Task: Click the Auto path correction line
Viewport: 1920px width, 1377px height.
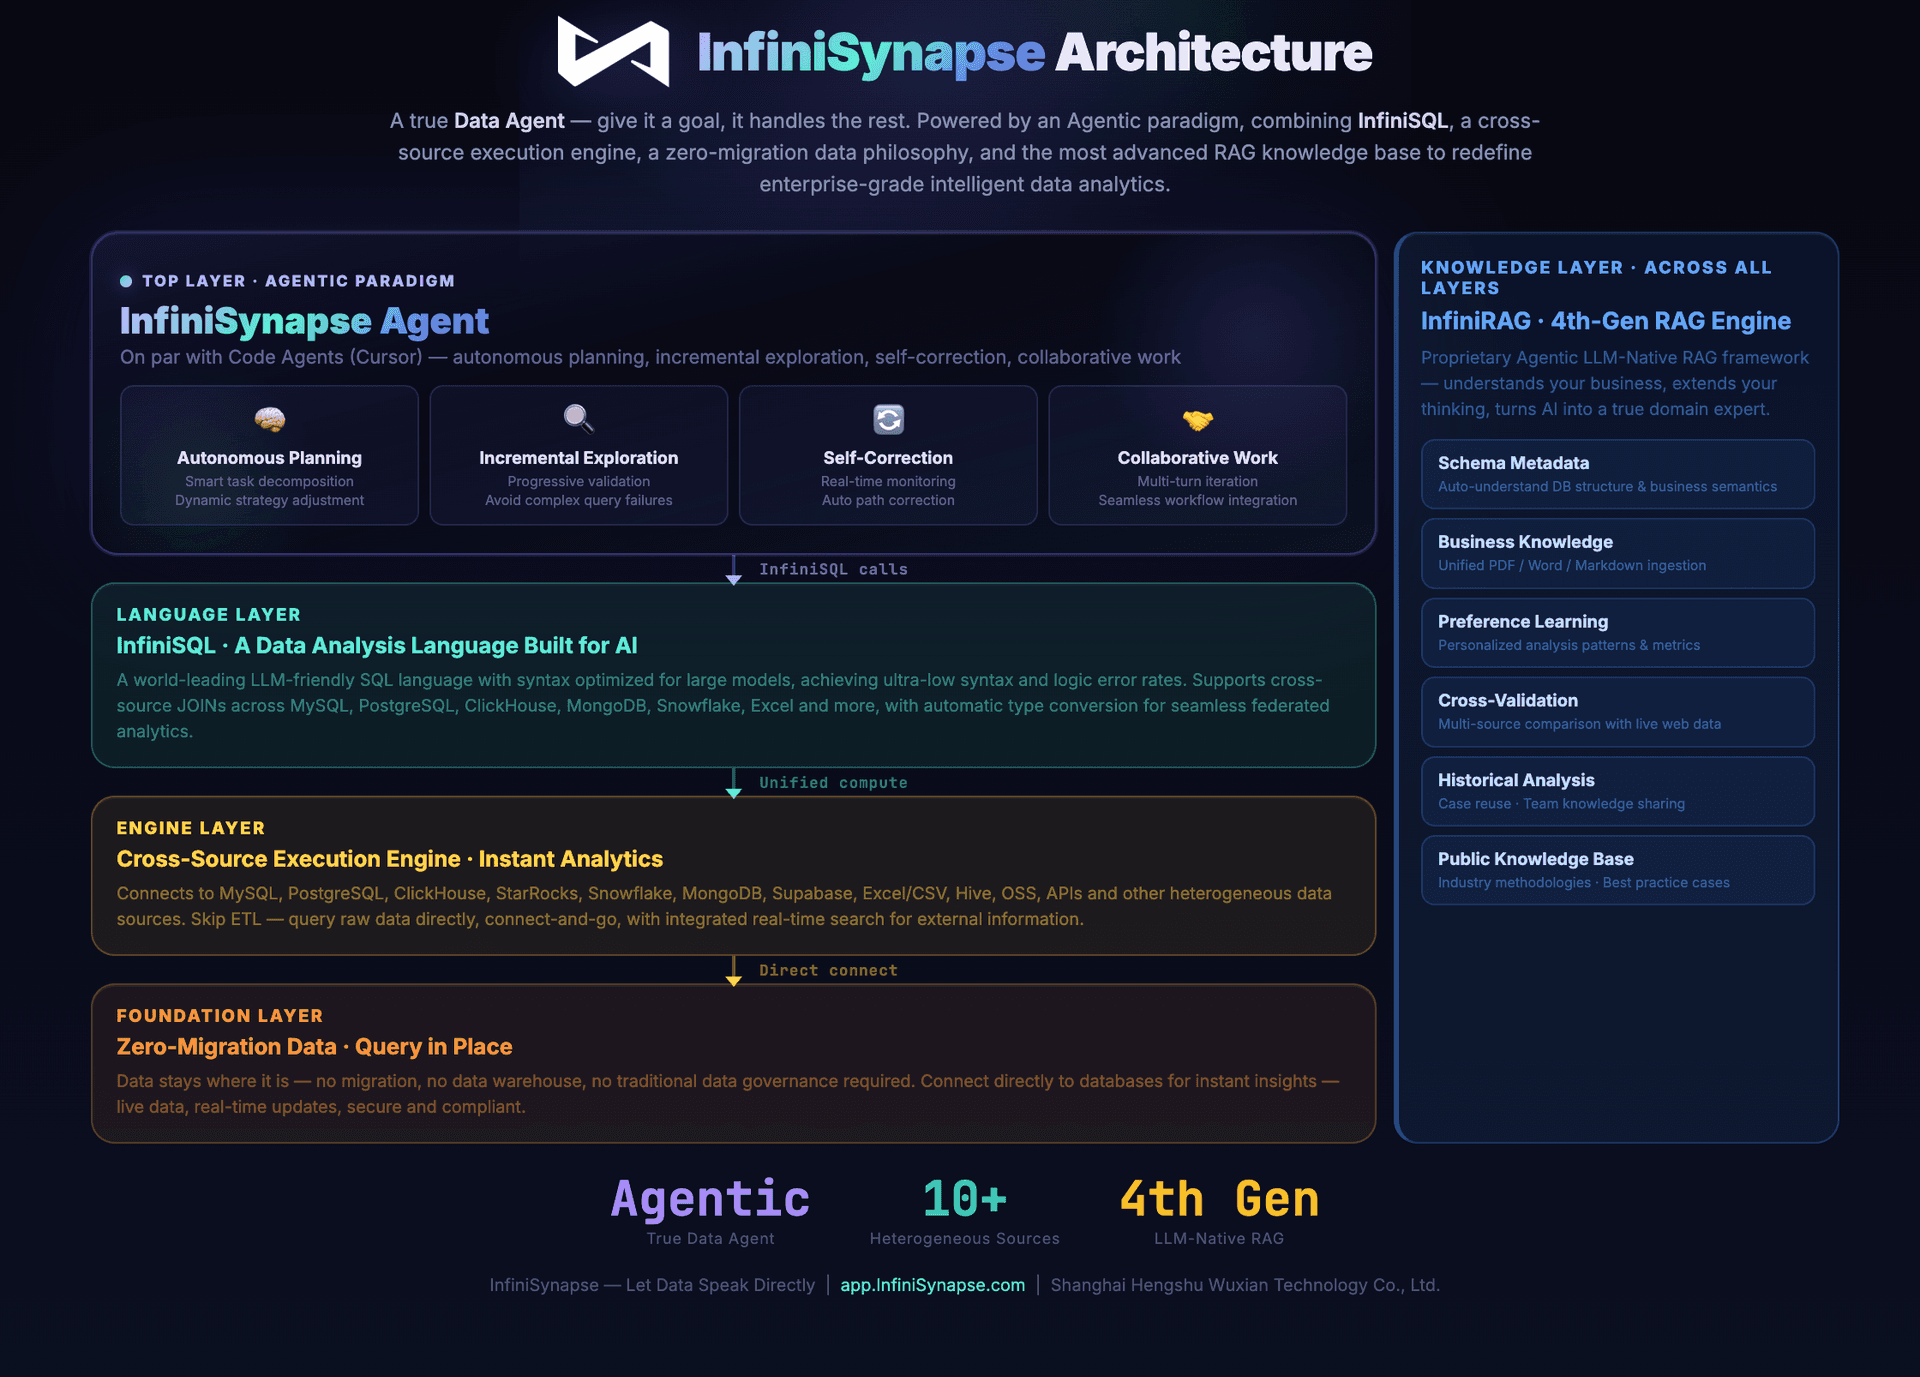Action: (888, 501)
